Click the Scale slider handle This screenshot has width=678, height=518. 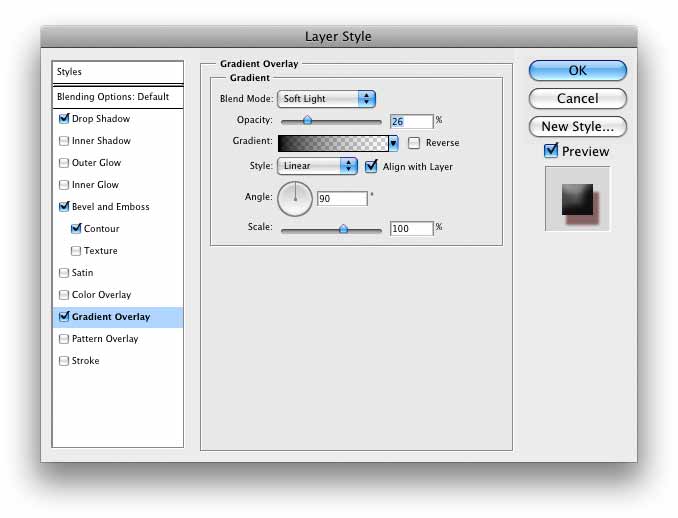click(343, 229)
